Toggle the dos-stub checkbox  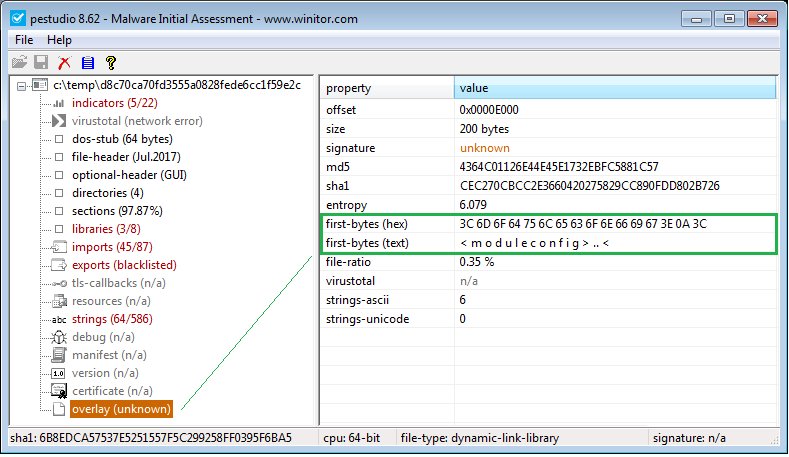tap(59, 139)
